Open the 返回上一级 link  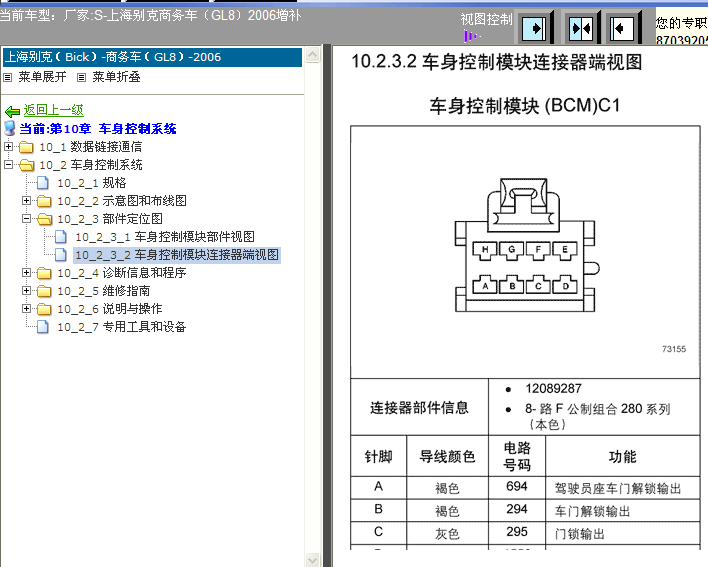click(53, 110)
